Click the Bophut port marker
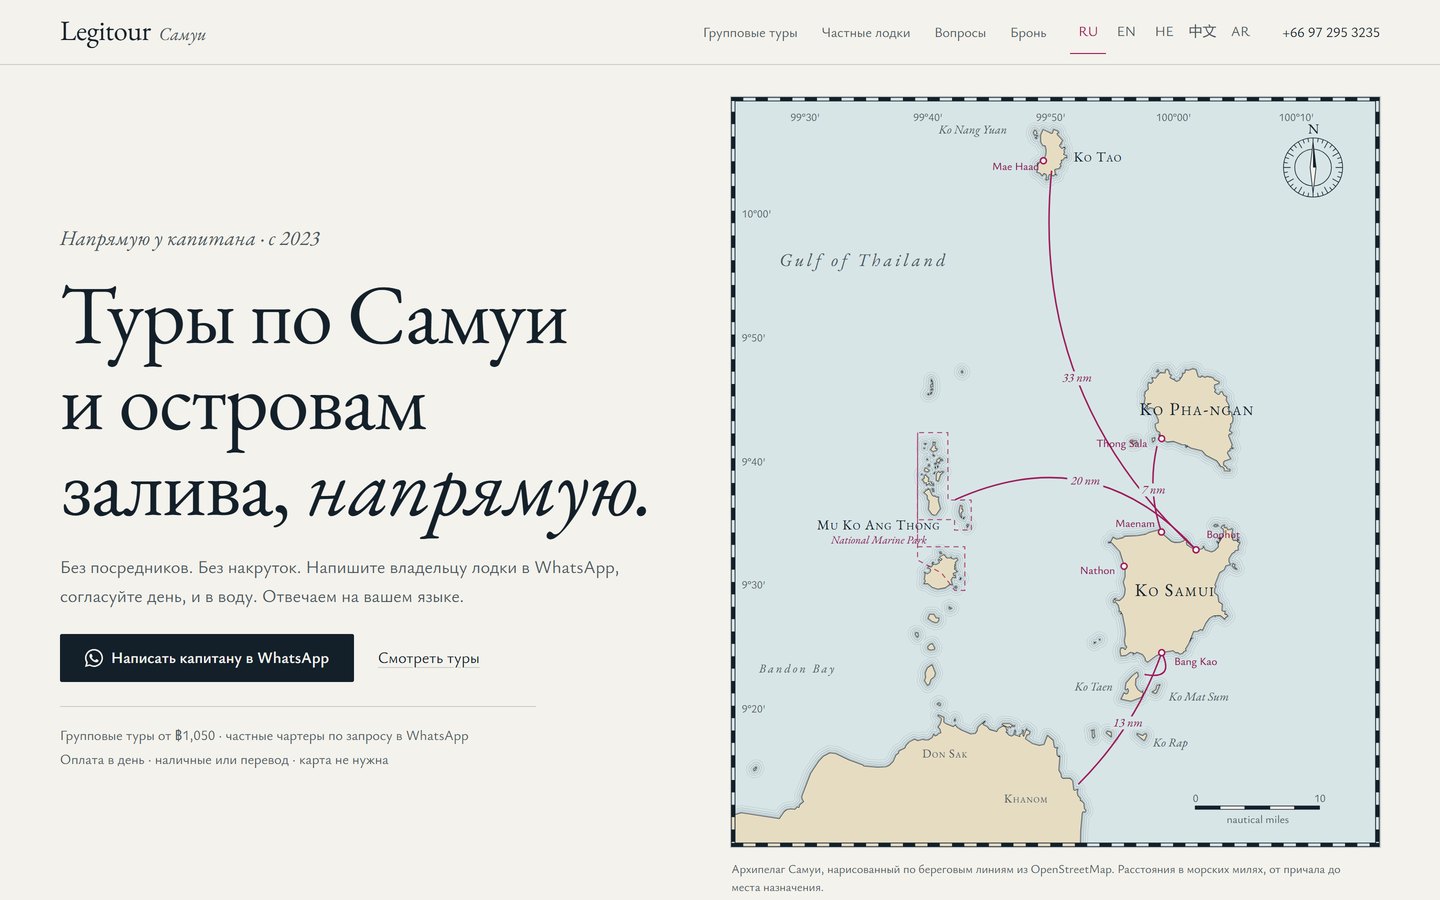This screenshot has height=900, width=1440. [1196, 550]
